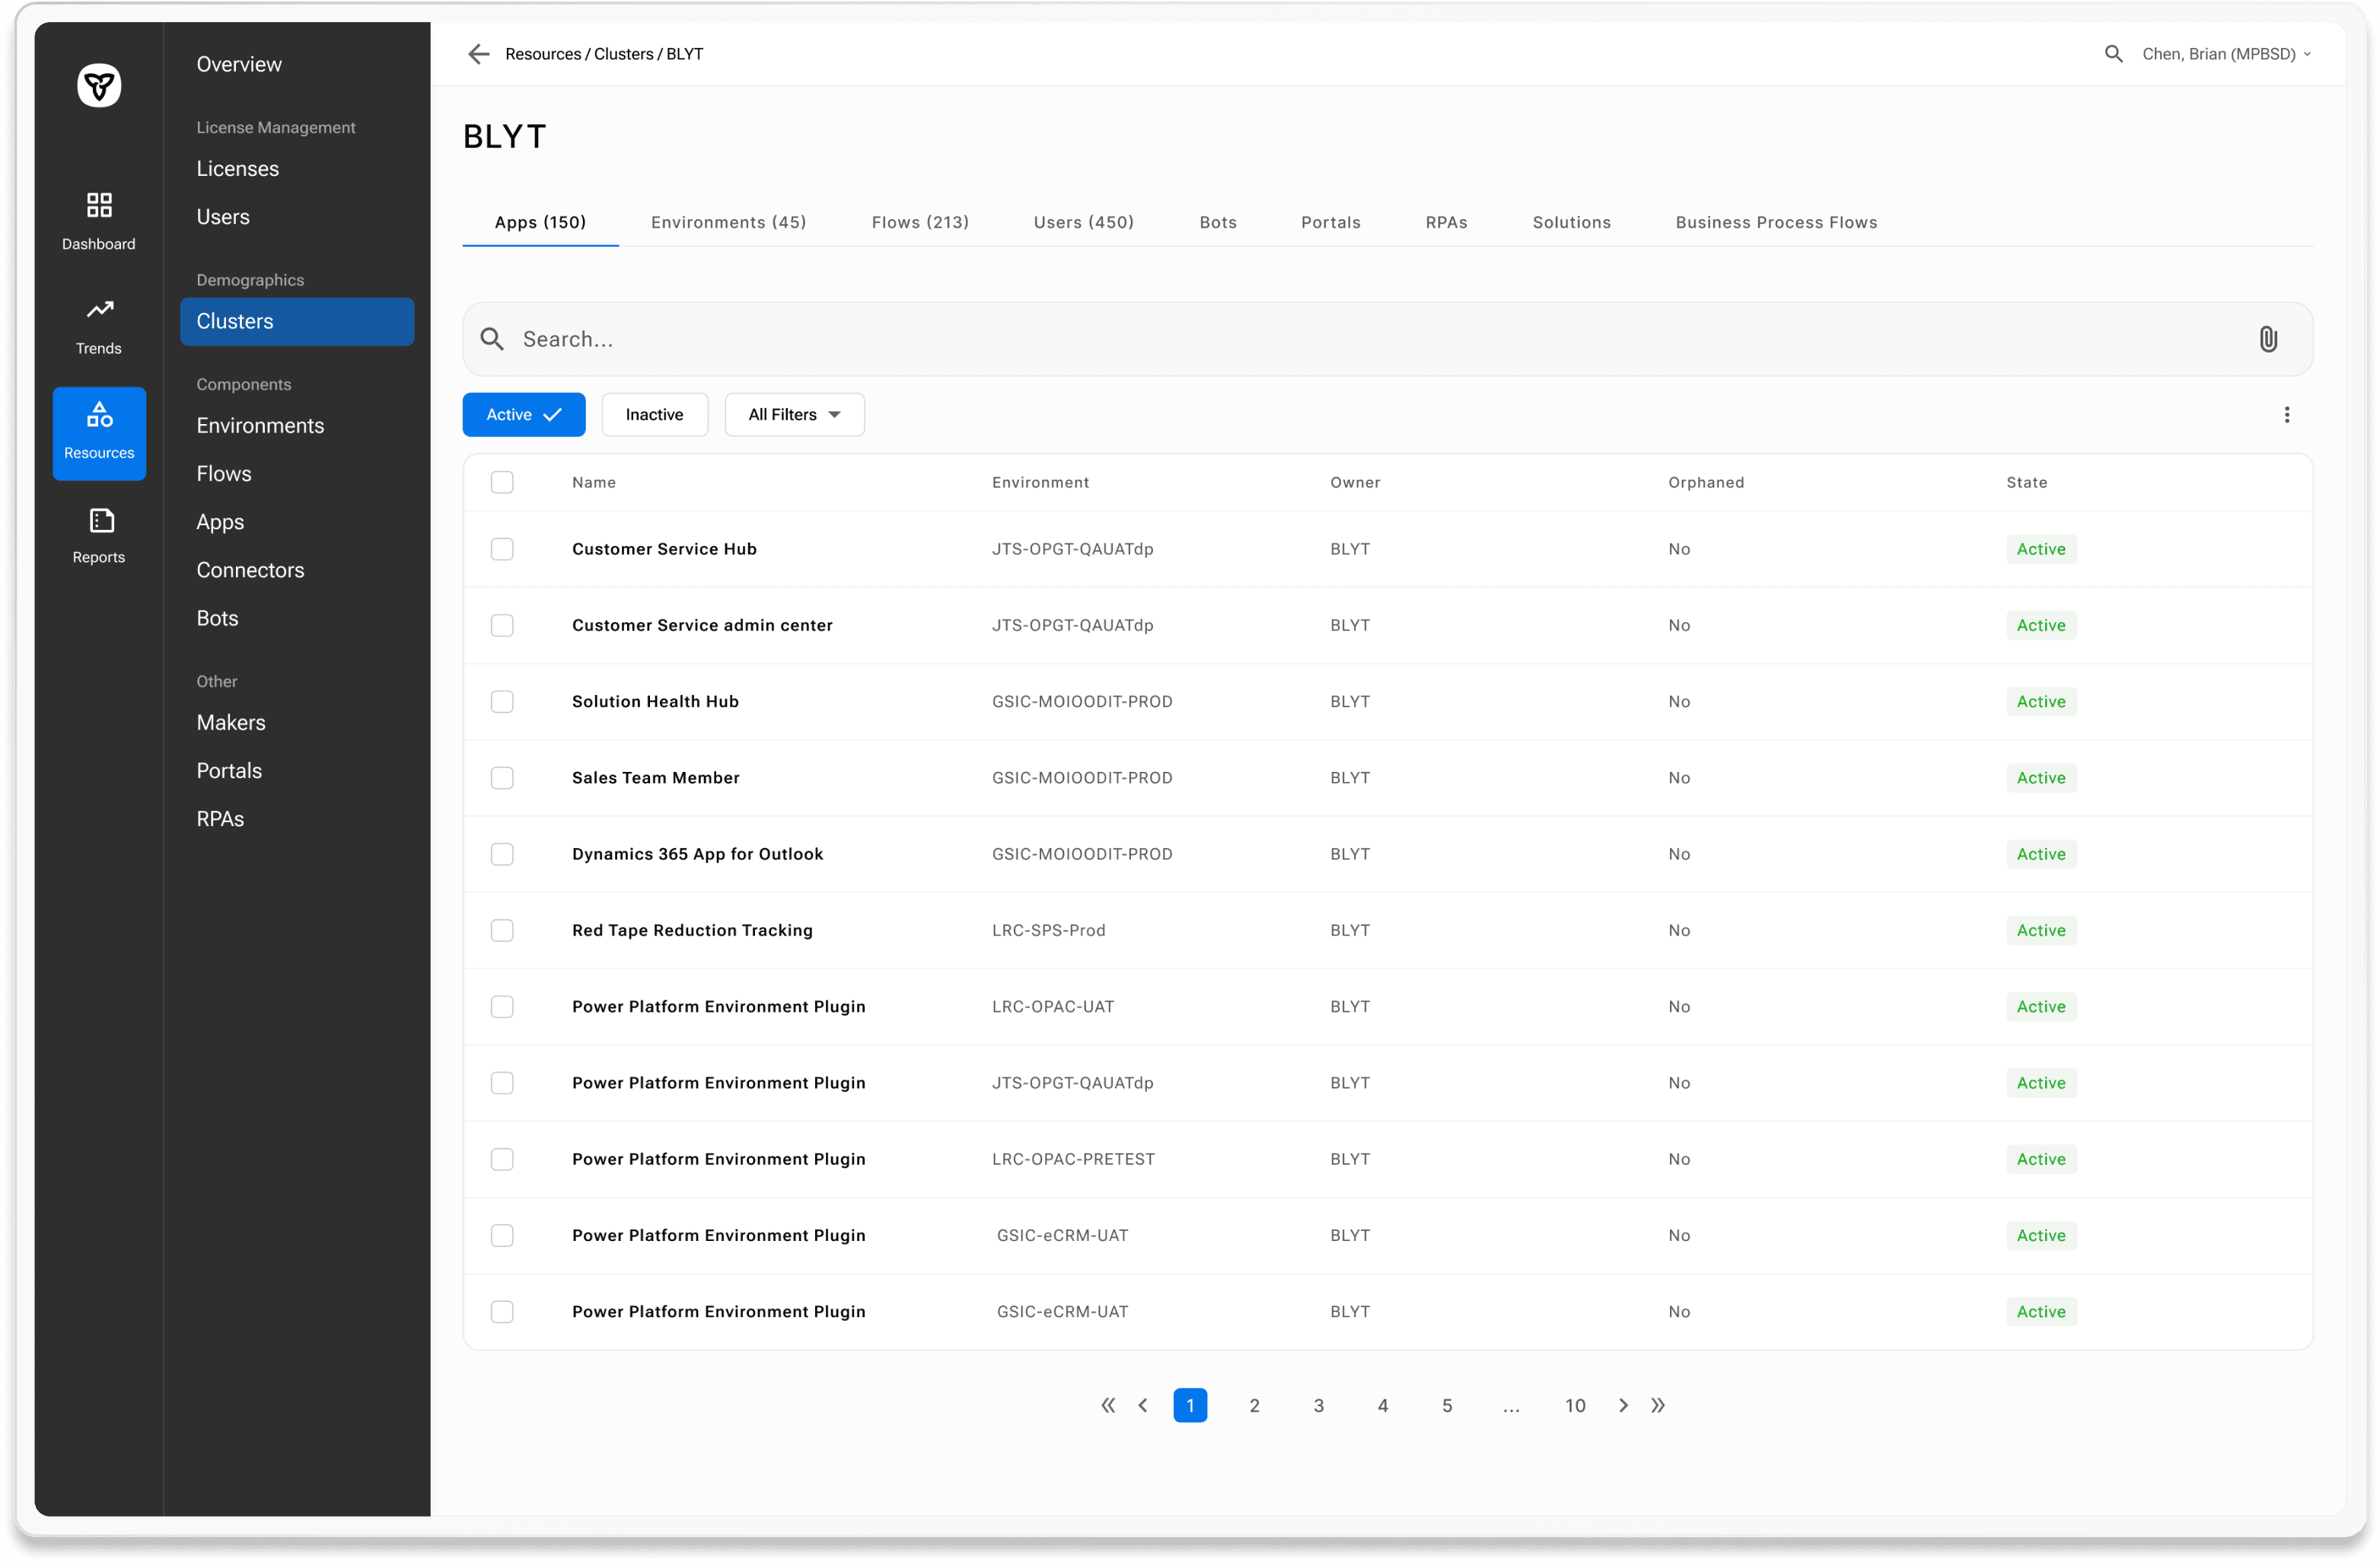The image size is (2380, 1563).
Task: Jump to last page with double-chevron
Action: pos(1658,1405)
